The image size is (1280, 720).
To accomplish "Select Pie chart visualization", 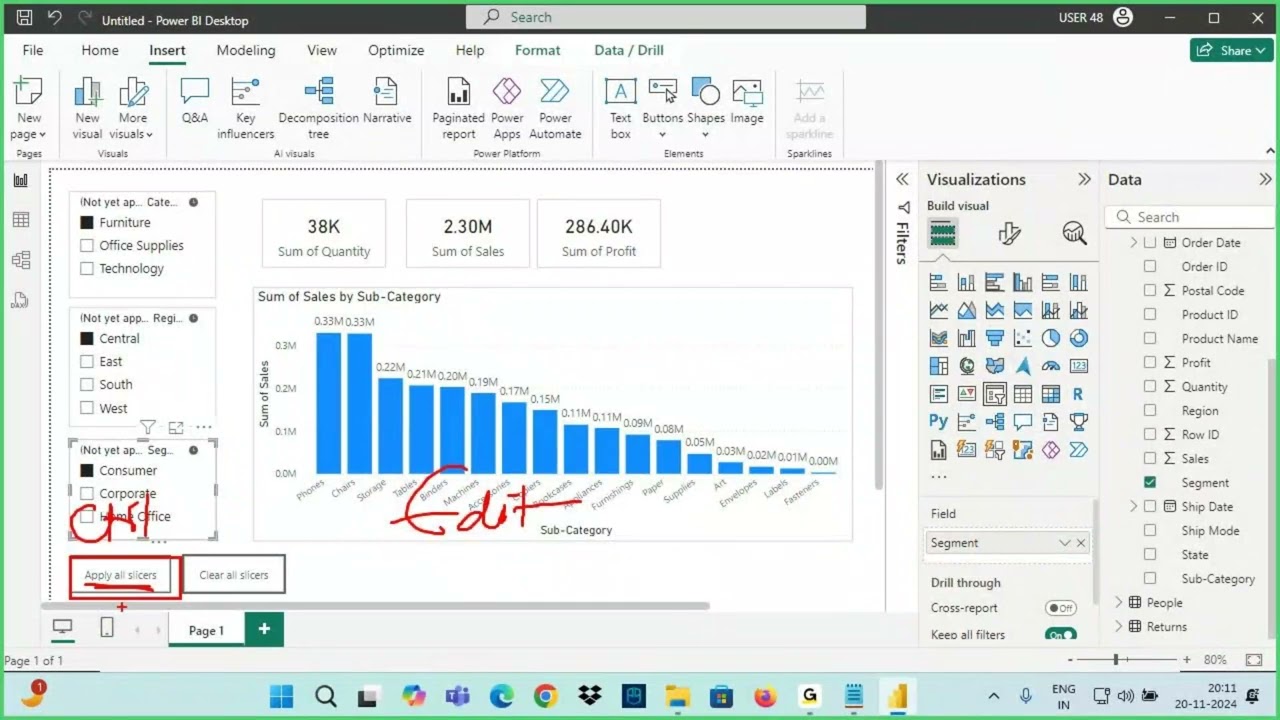I will 1050,338.
